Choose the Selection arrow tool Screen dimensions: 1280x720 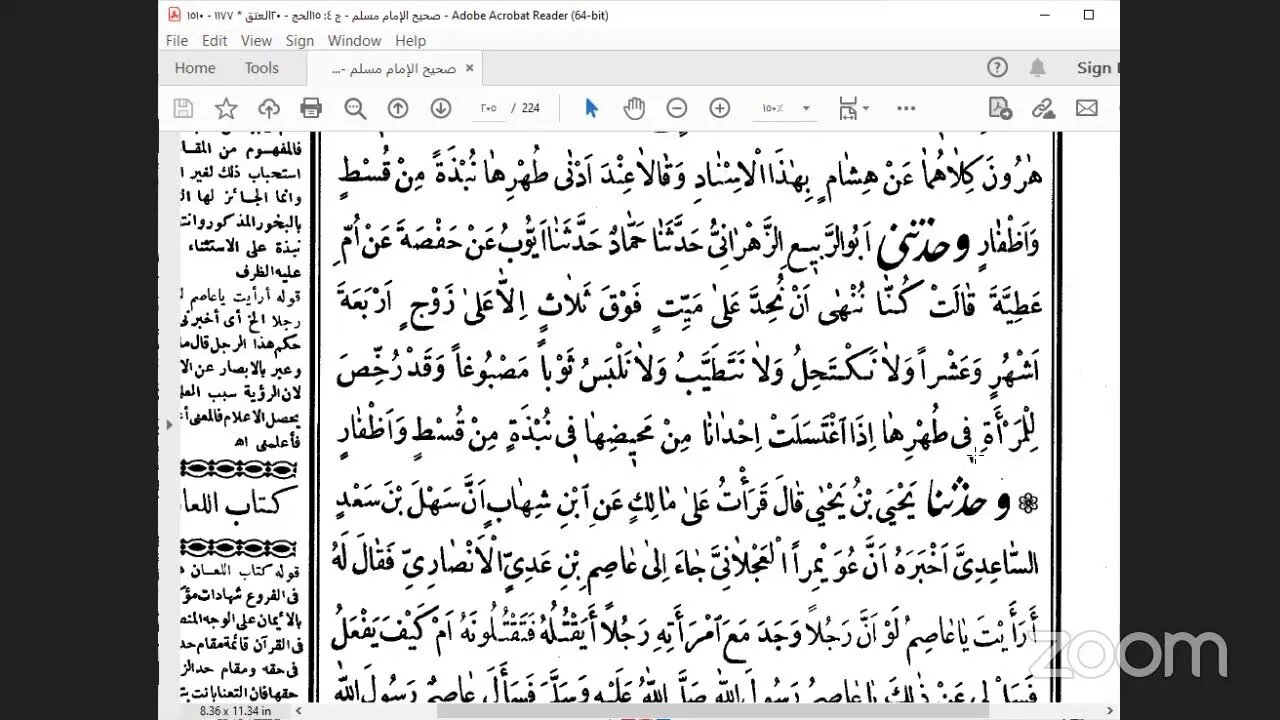point(591,108)
